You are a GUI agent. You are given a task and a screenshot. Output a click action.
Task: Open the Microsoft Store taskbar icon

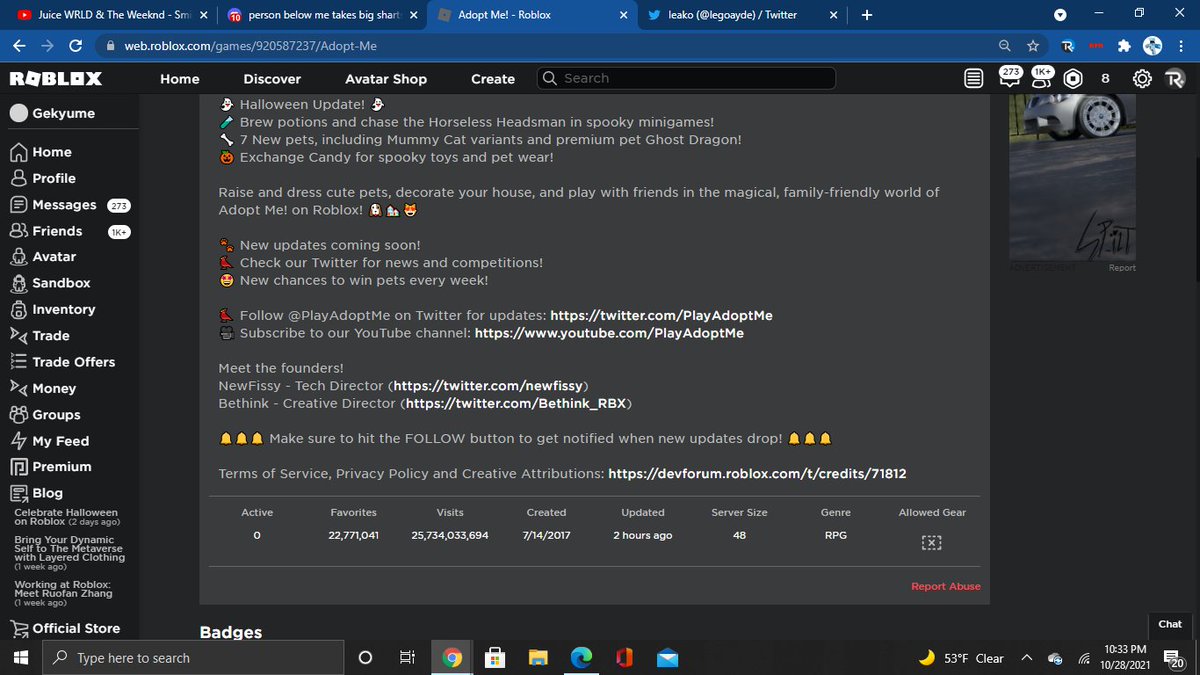[x=495, y=657]
